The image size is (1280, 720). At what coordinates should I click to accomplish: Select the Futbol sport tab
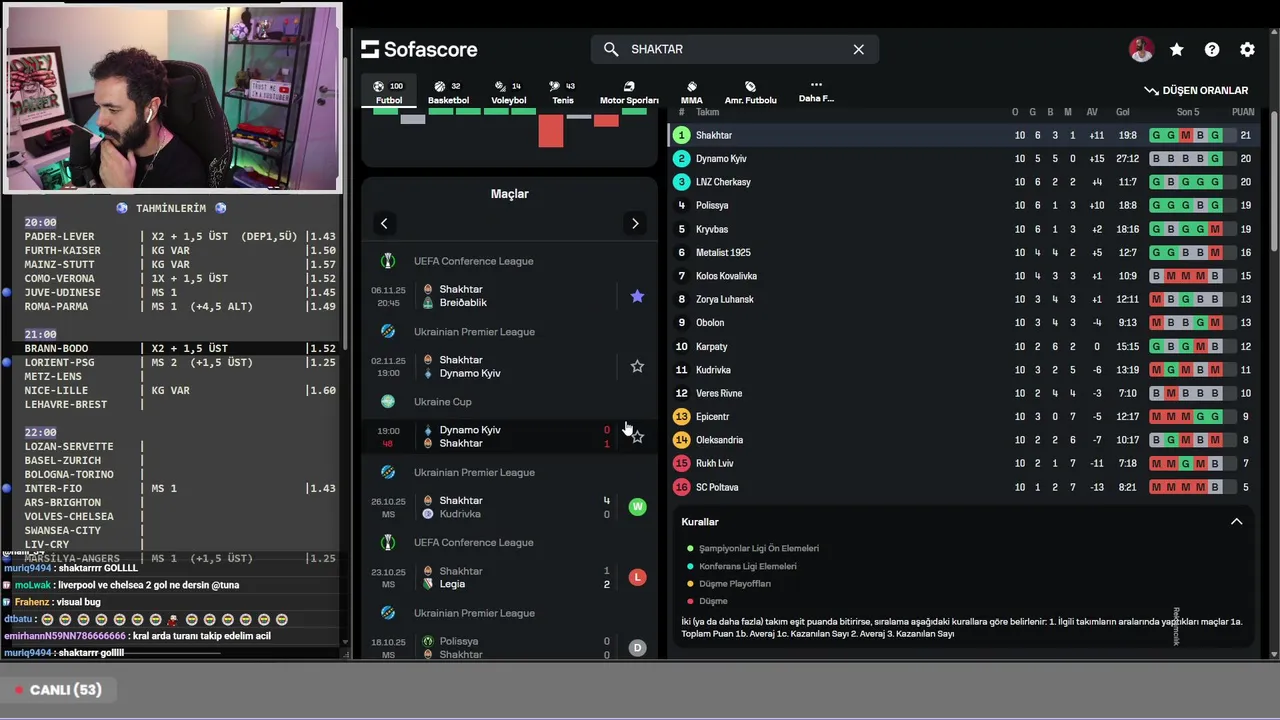click(x=388, y=92)
